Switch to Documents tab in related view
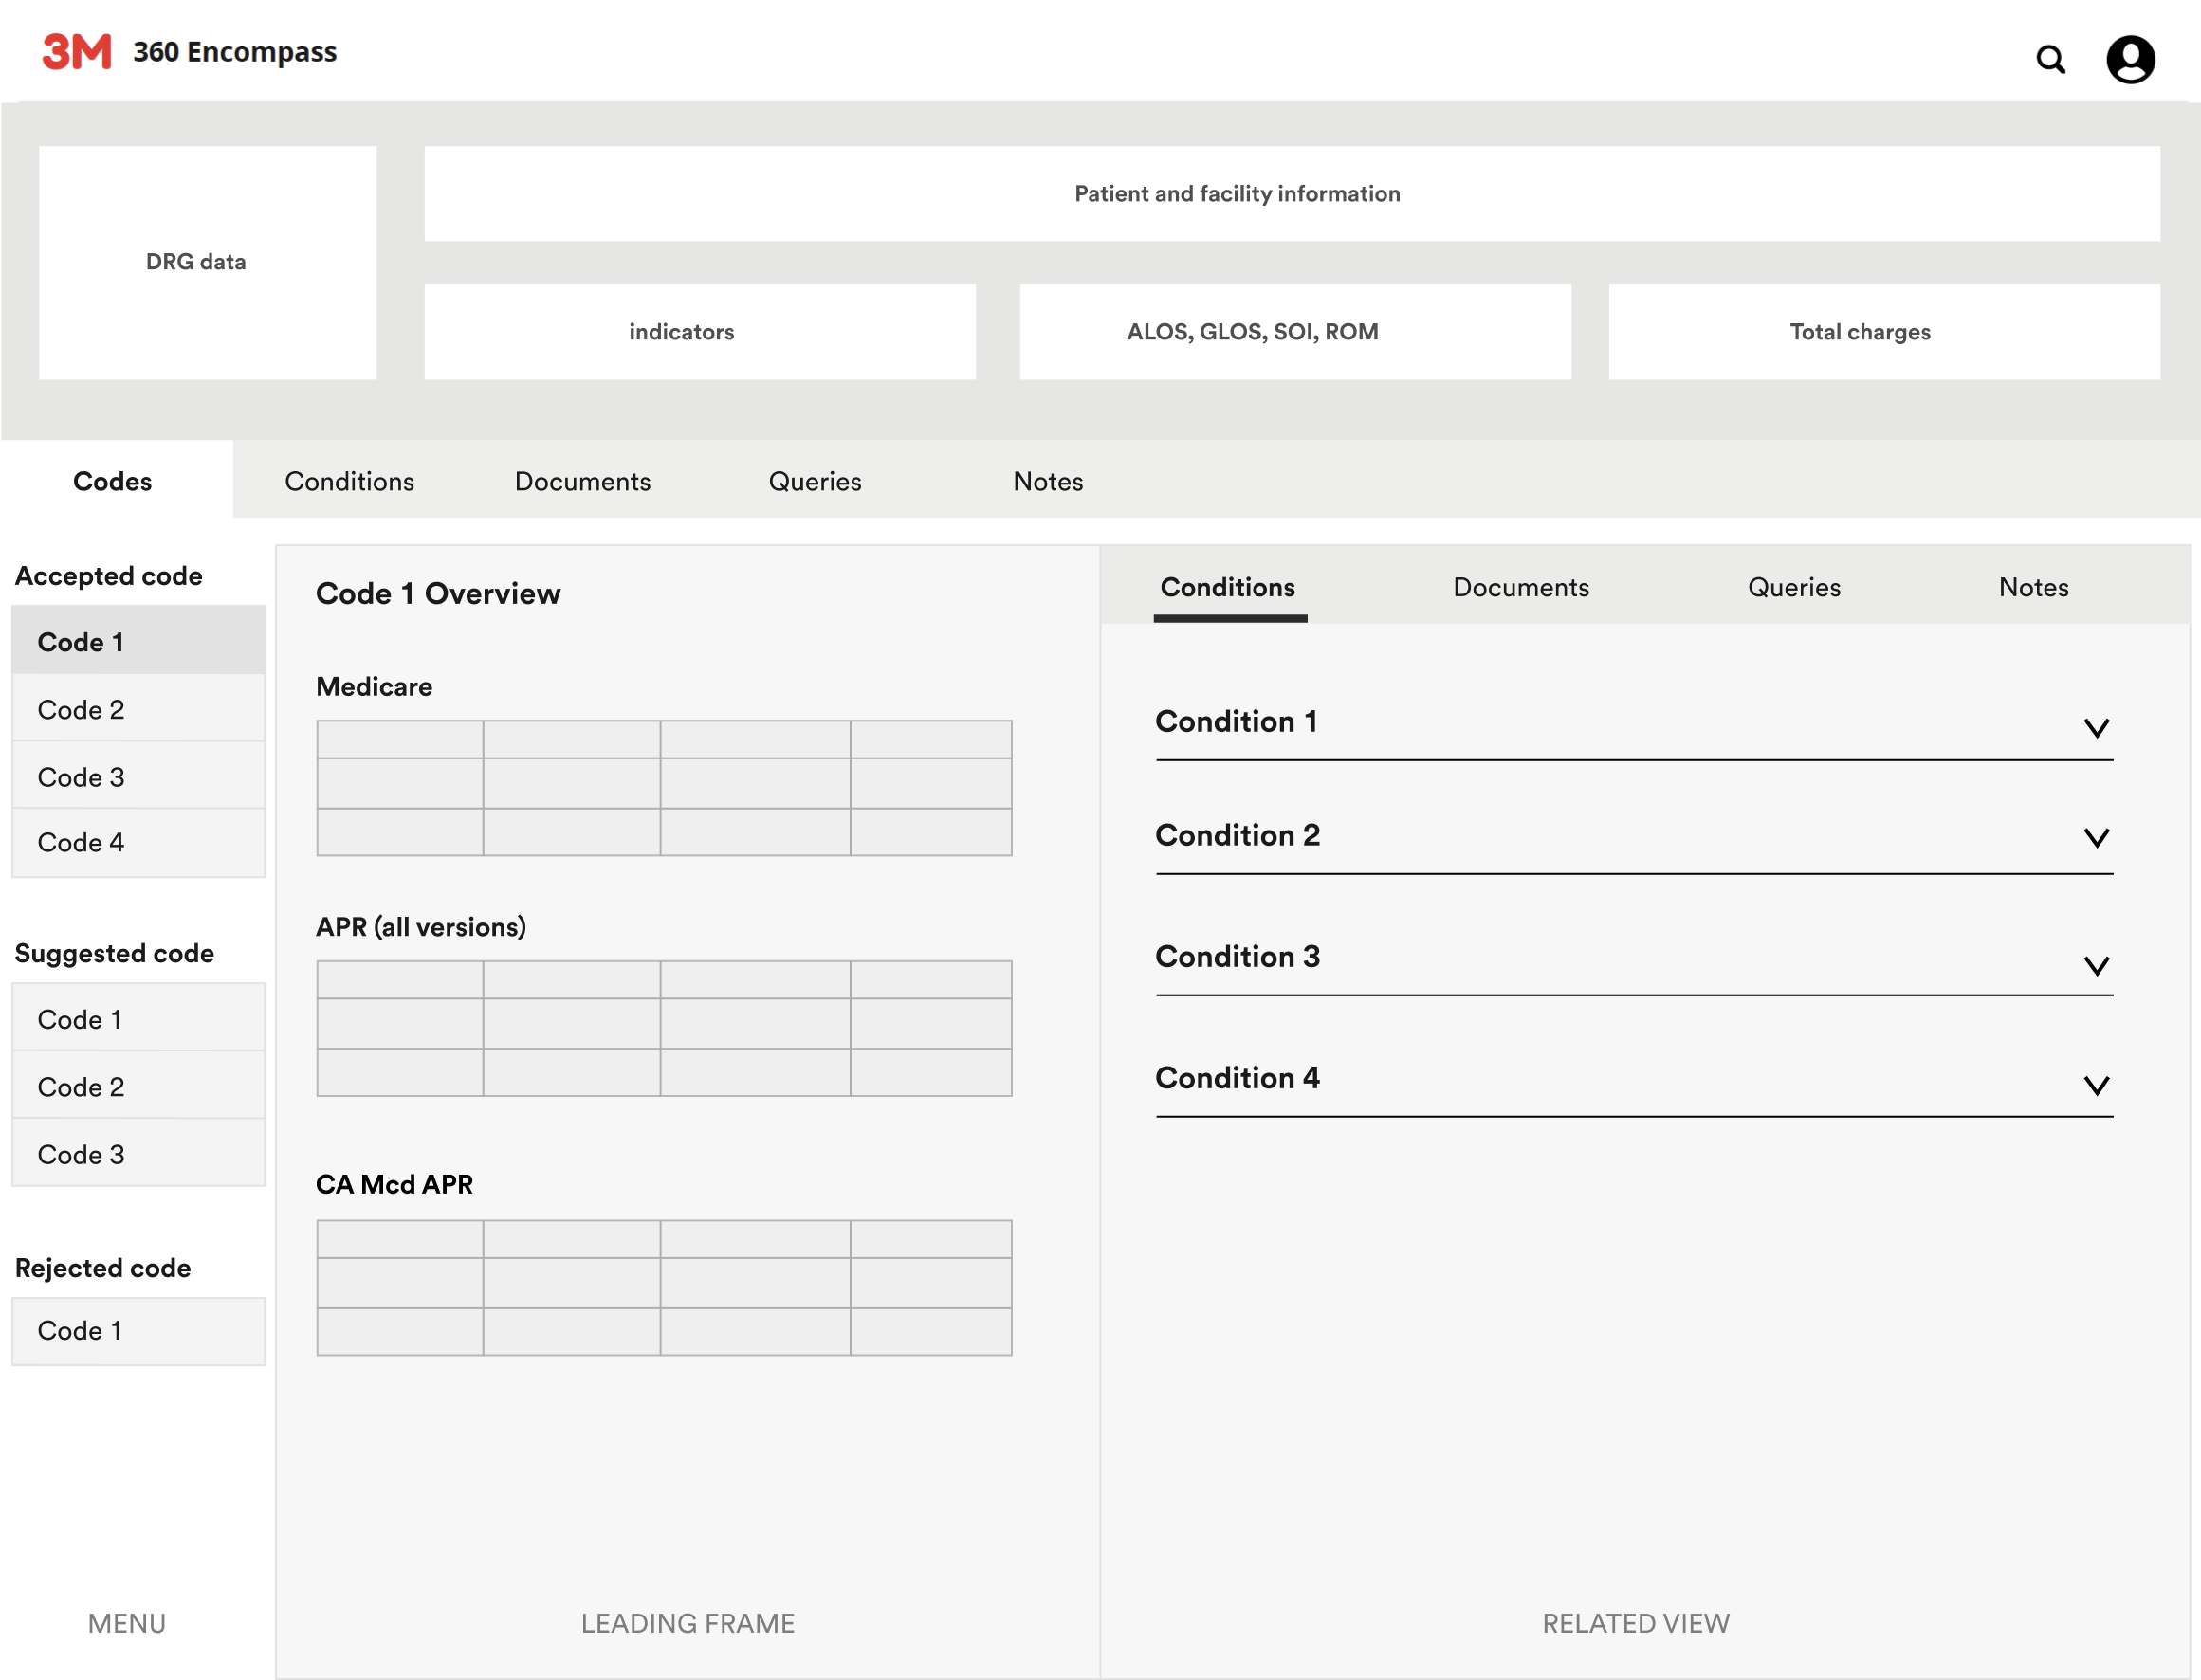2201x1680 pixels. [x=1520, y=588]
